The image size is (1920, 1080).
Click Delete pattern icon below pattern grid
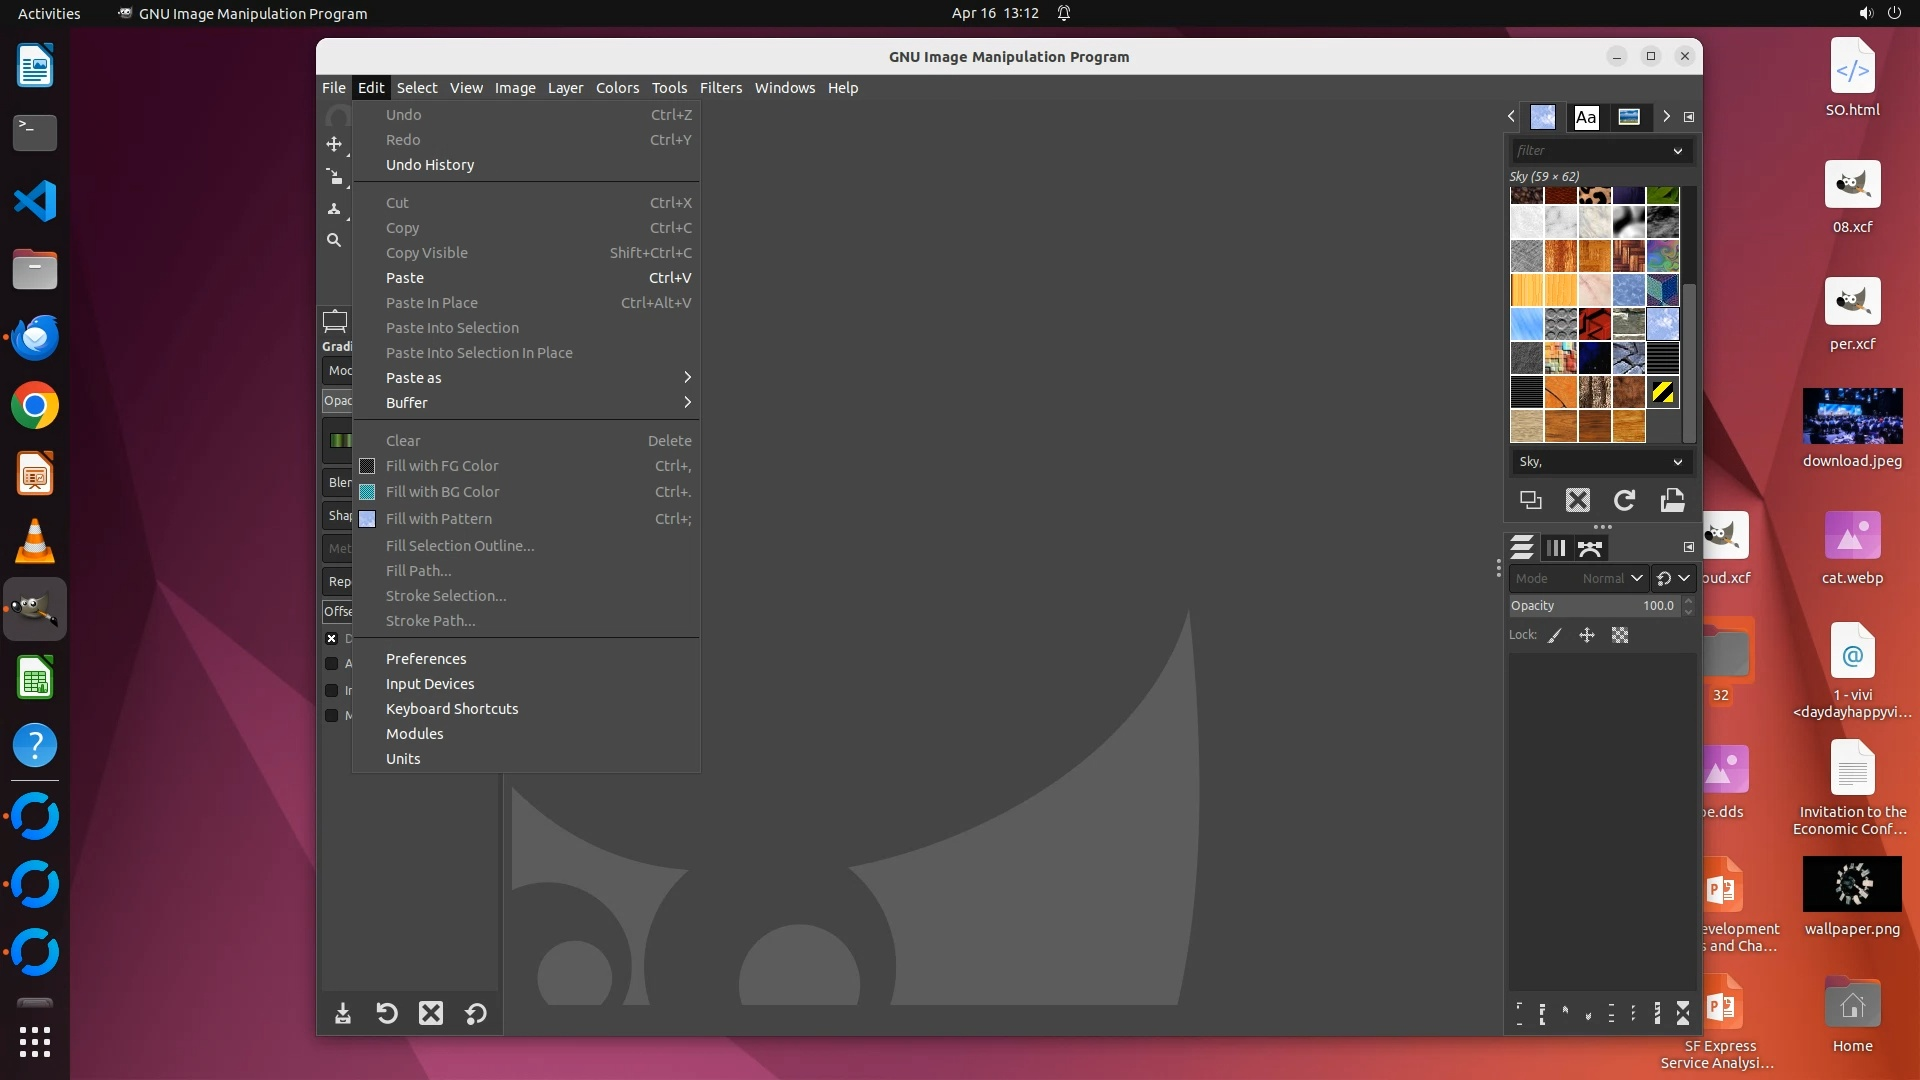pos(1578,500)
